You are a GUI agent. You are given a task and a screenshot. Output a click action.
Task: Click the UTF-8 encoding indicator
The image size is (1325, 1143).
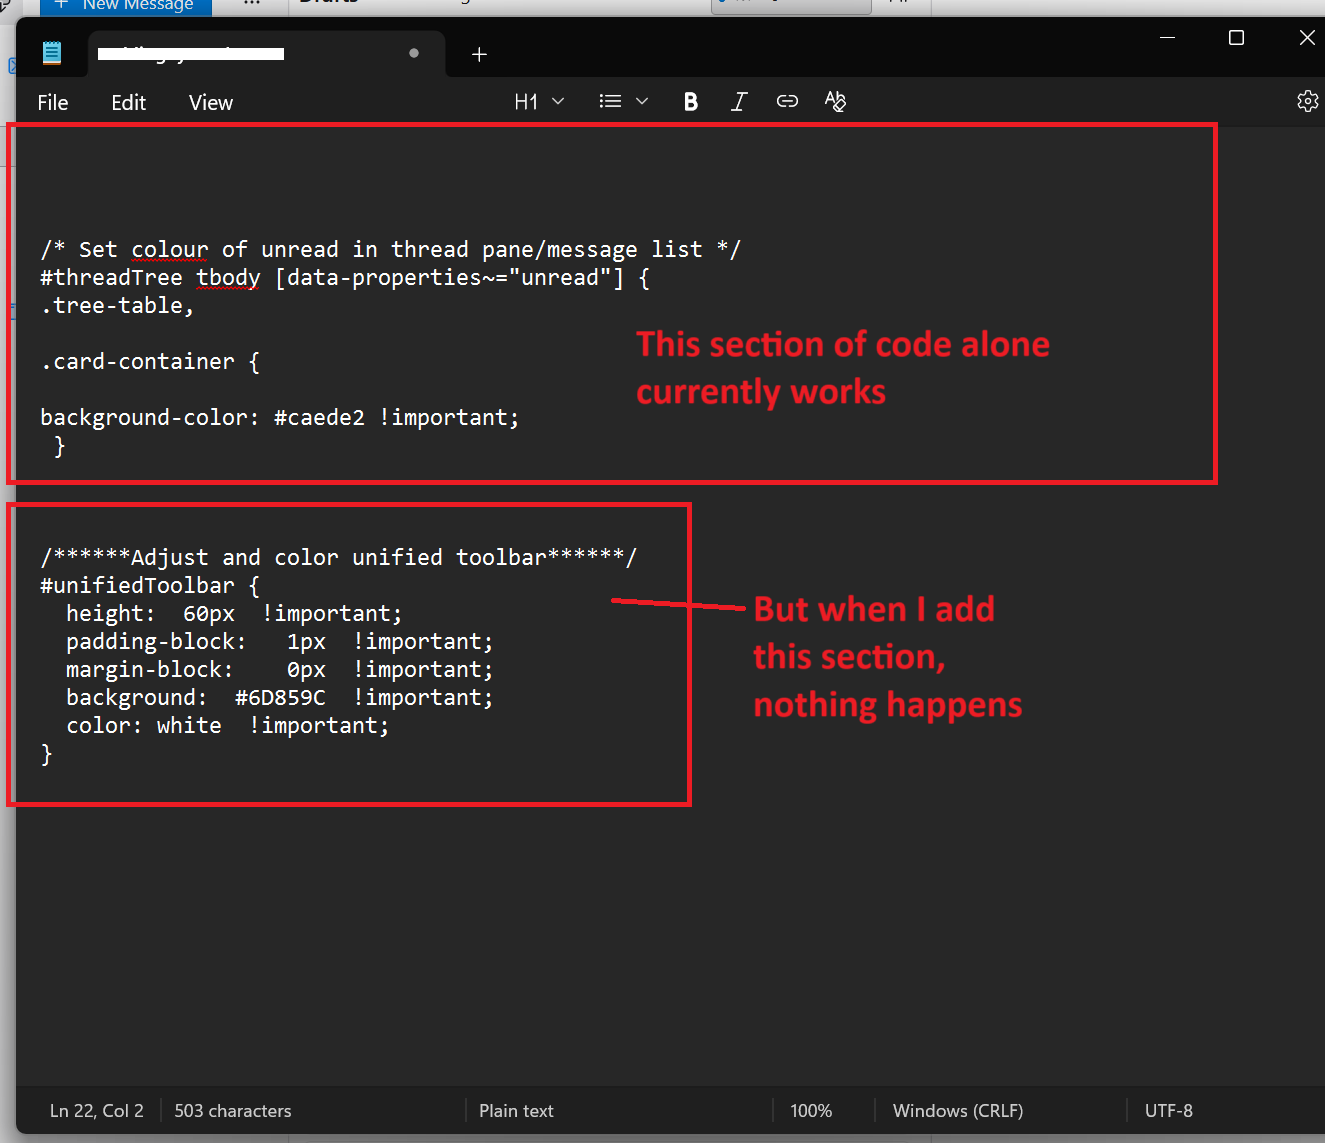pyautogui.click(x=1168, y=1111)
